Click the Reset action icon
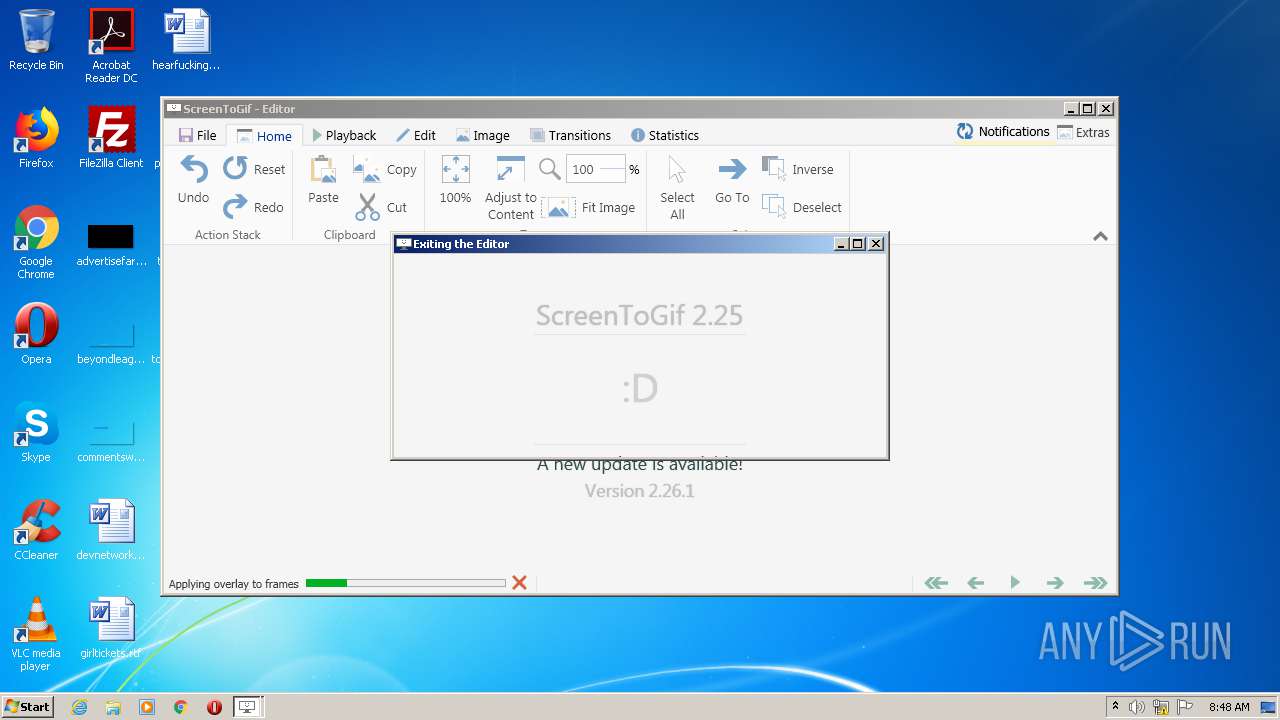The width and height of the screenshot is (1280, 720). click(x=235, y=168)
